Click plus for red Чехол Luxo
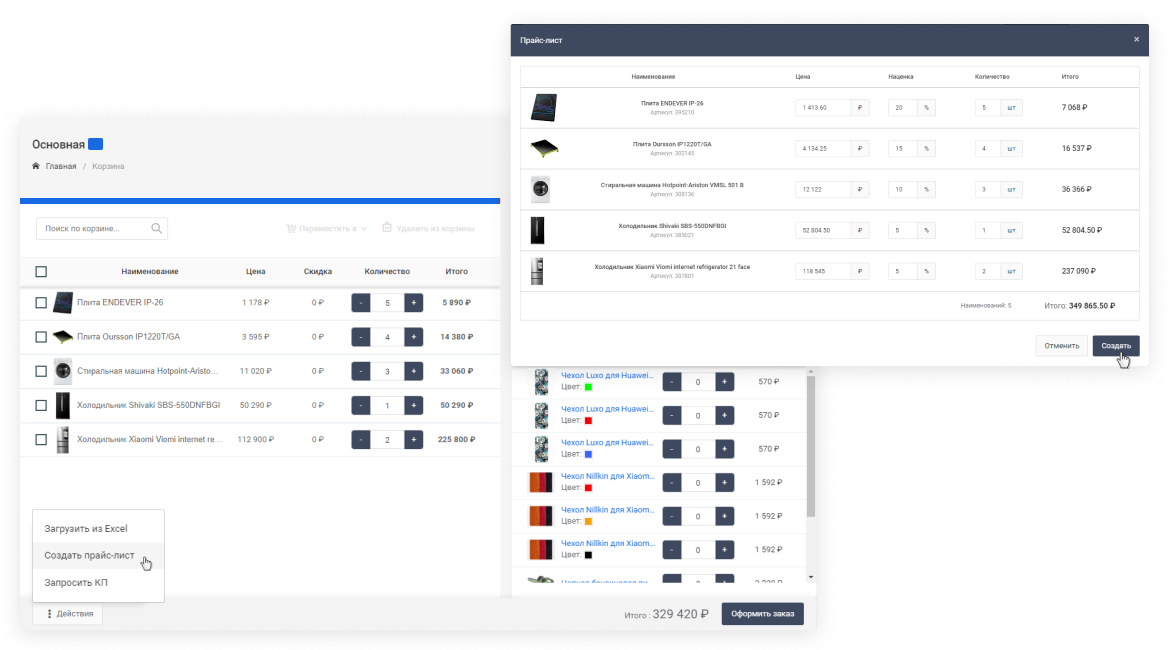Viewport: 1170px width, 650px height. [x=725, y=415]
